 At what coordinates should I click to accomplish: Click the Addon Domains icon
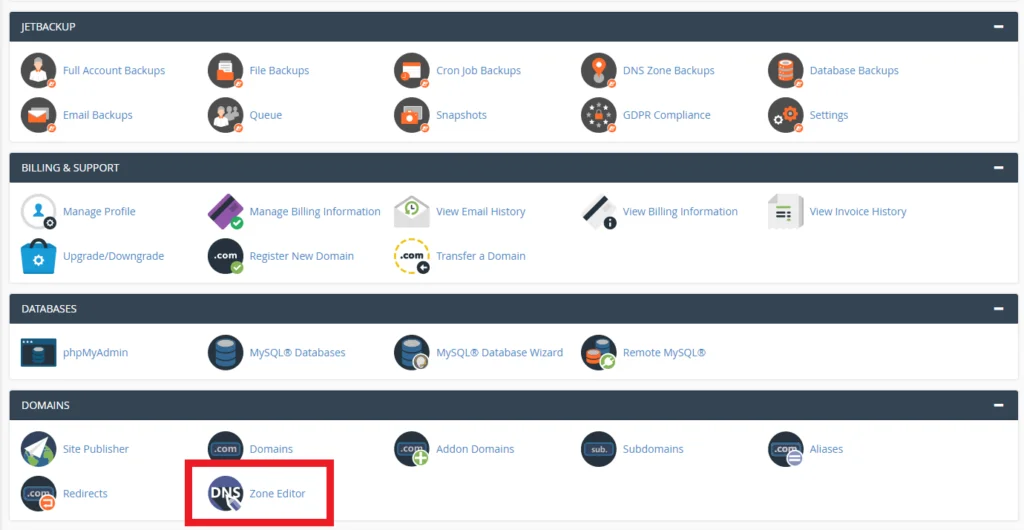point(412,449)
